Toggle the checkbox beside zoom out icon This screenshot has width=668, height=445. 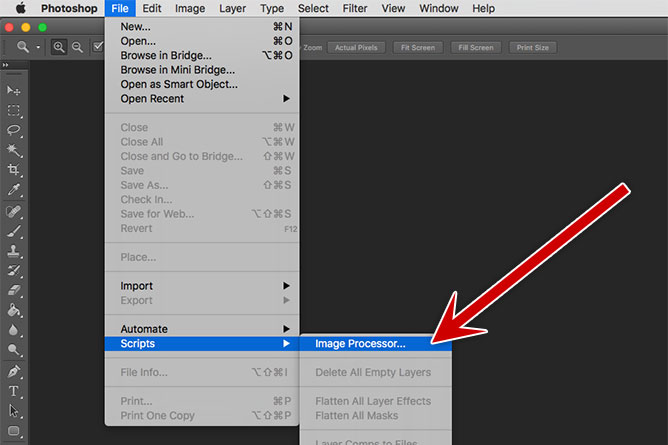pyautogui.click(x=98, y=46)
